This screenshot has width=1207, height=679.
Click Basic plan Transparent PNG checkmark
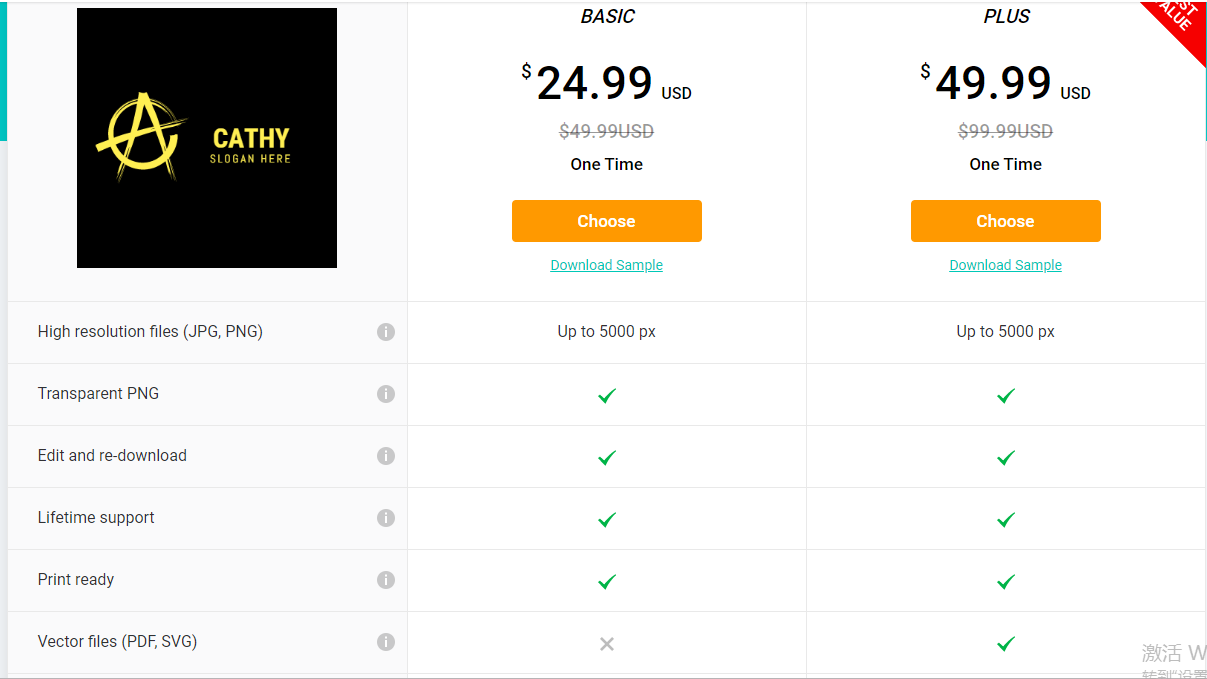click(x=606, y=396)
